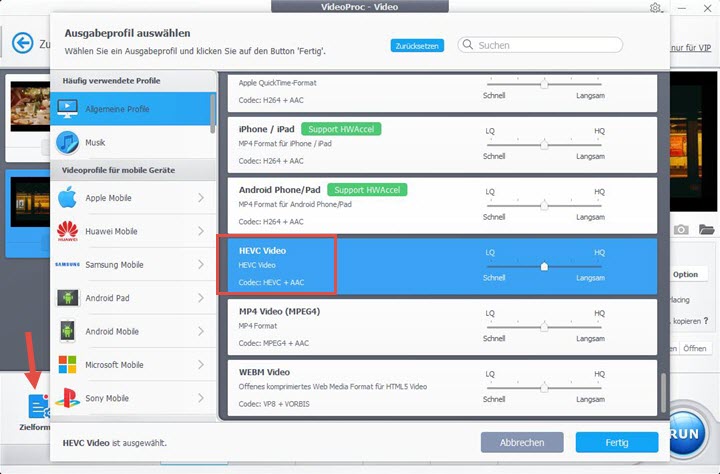This screenshot has height=474, width=720.
Task: Adjust the Apple QuickTime quality slider
Action: click(x=544, y=84)
